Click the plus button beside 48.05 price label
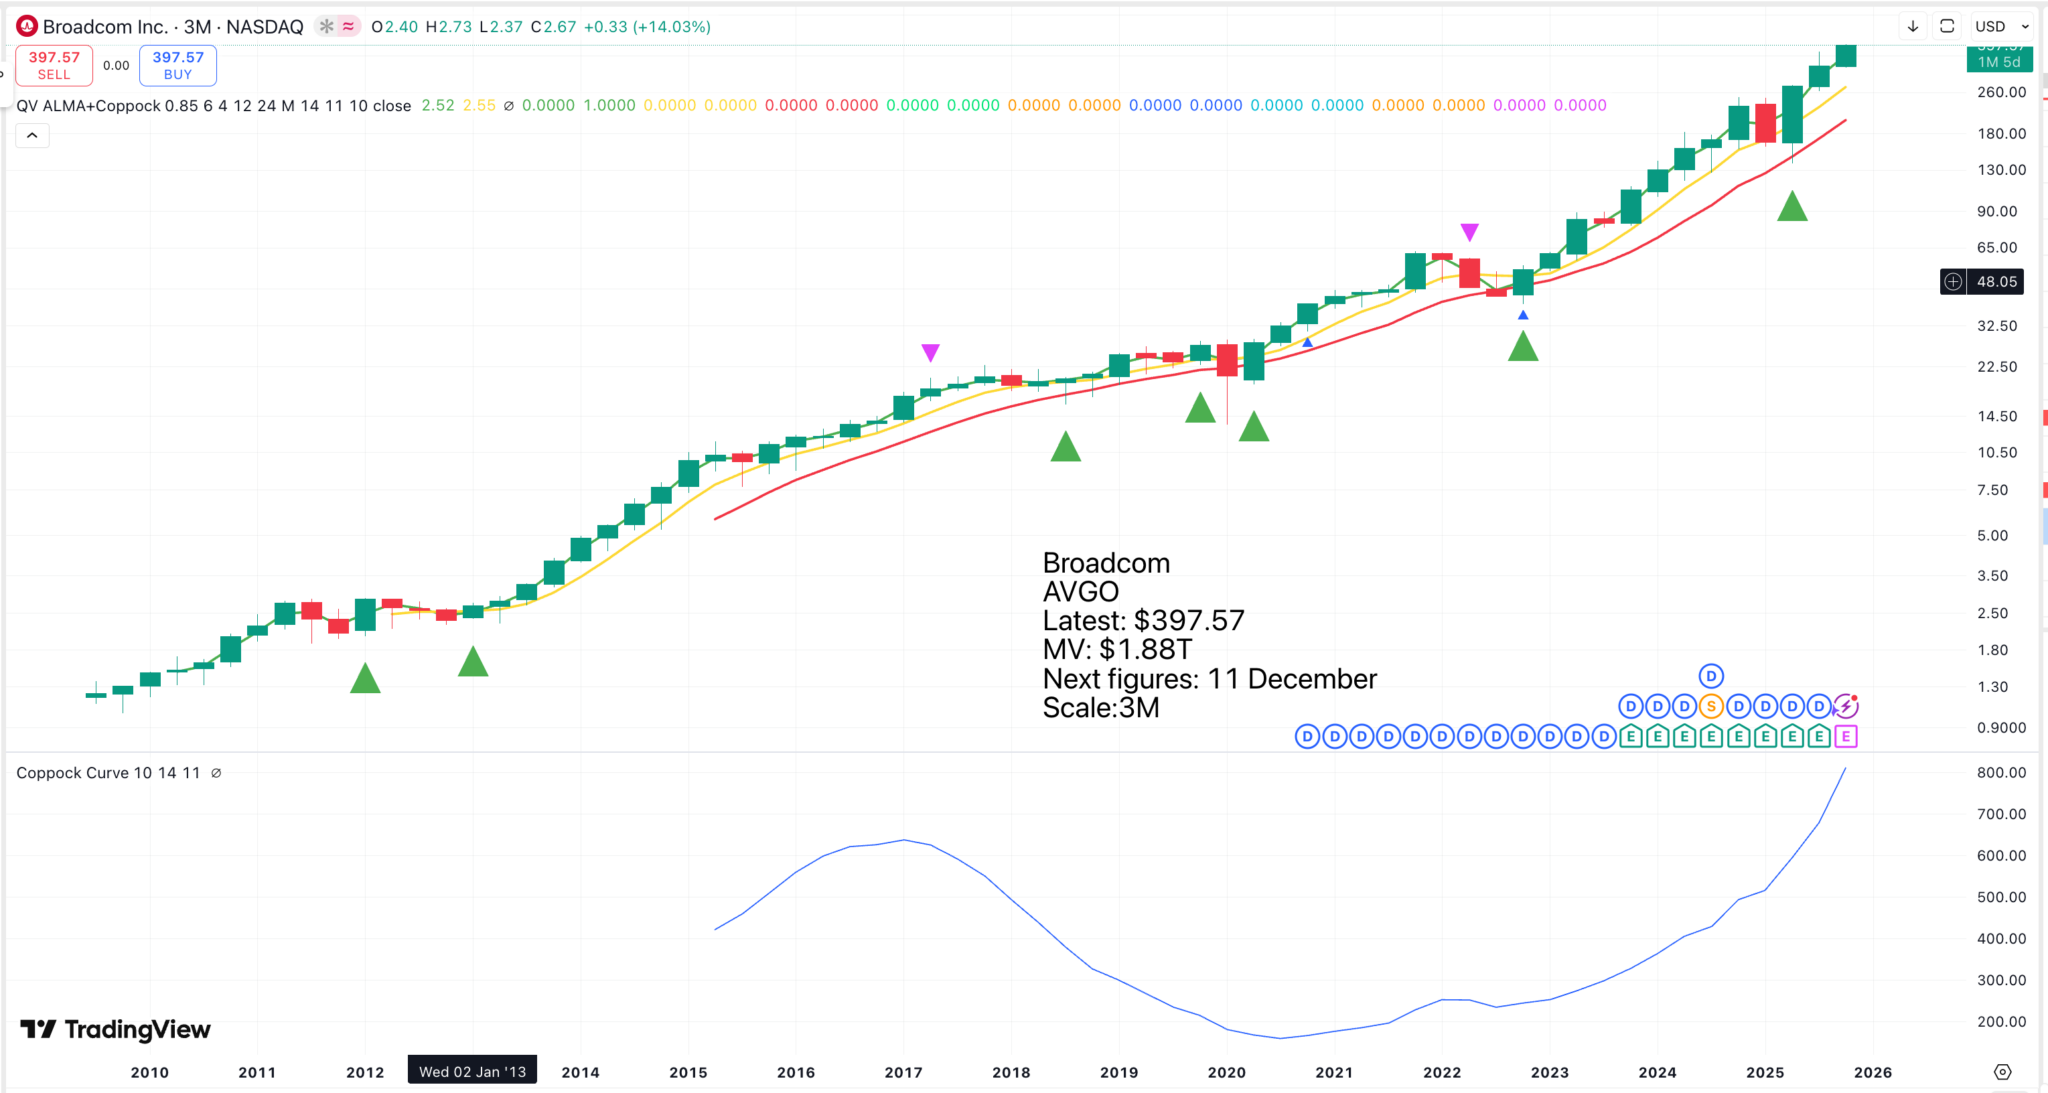 pos(1953,282)
